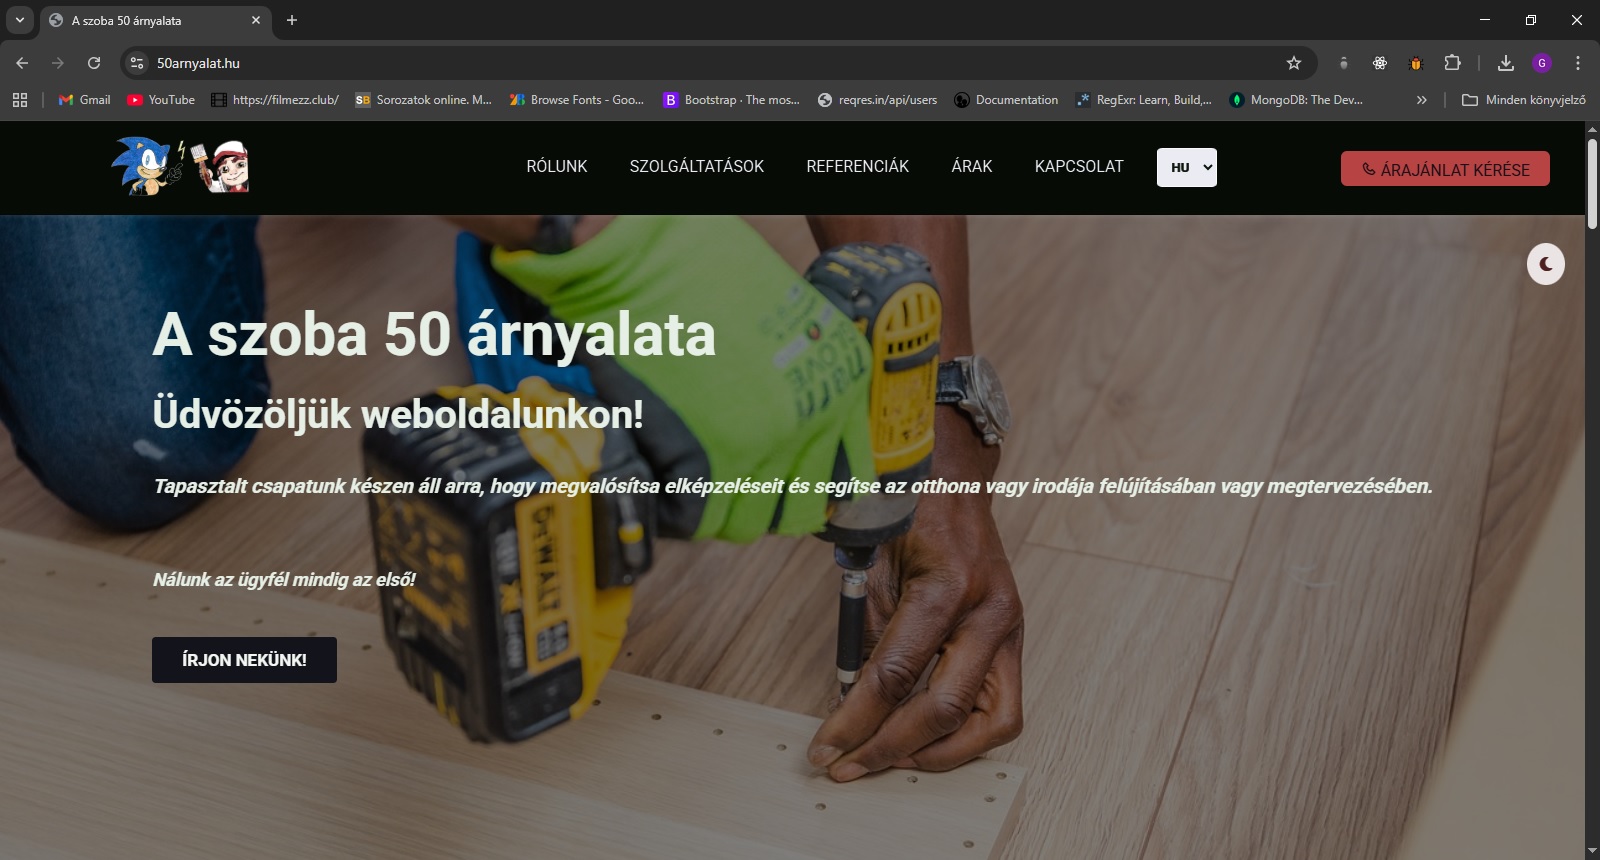Open the Gmail bookmark
The width and height of the screenshot is (1600, 860).
[x=85, y=100]
